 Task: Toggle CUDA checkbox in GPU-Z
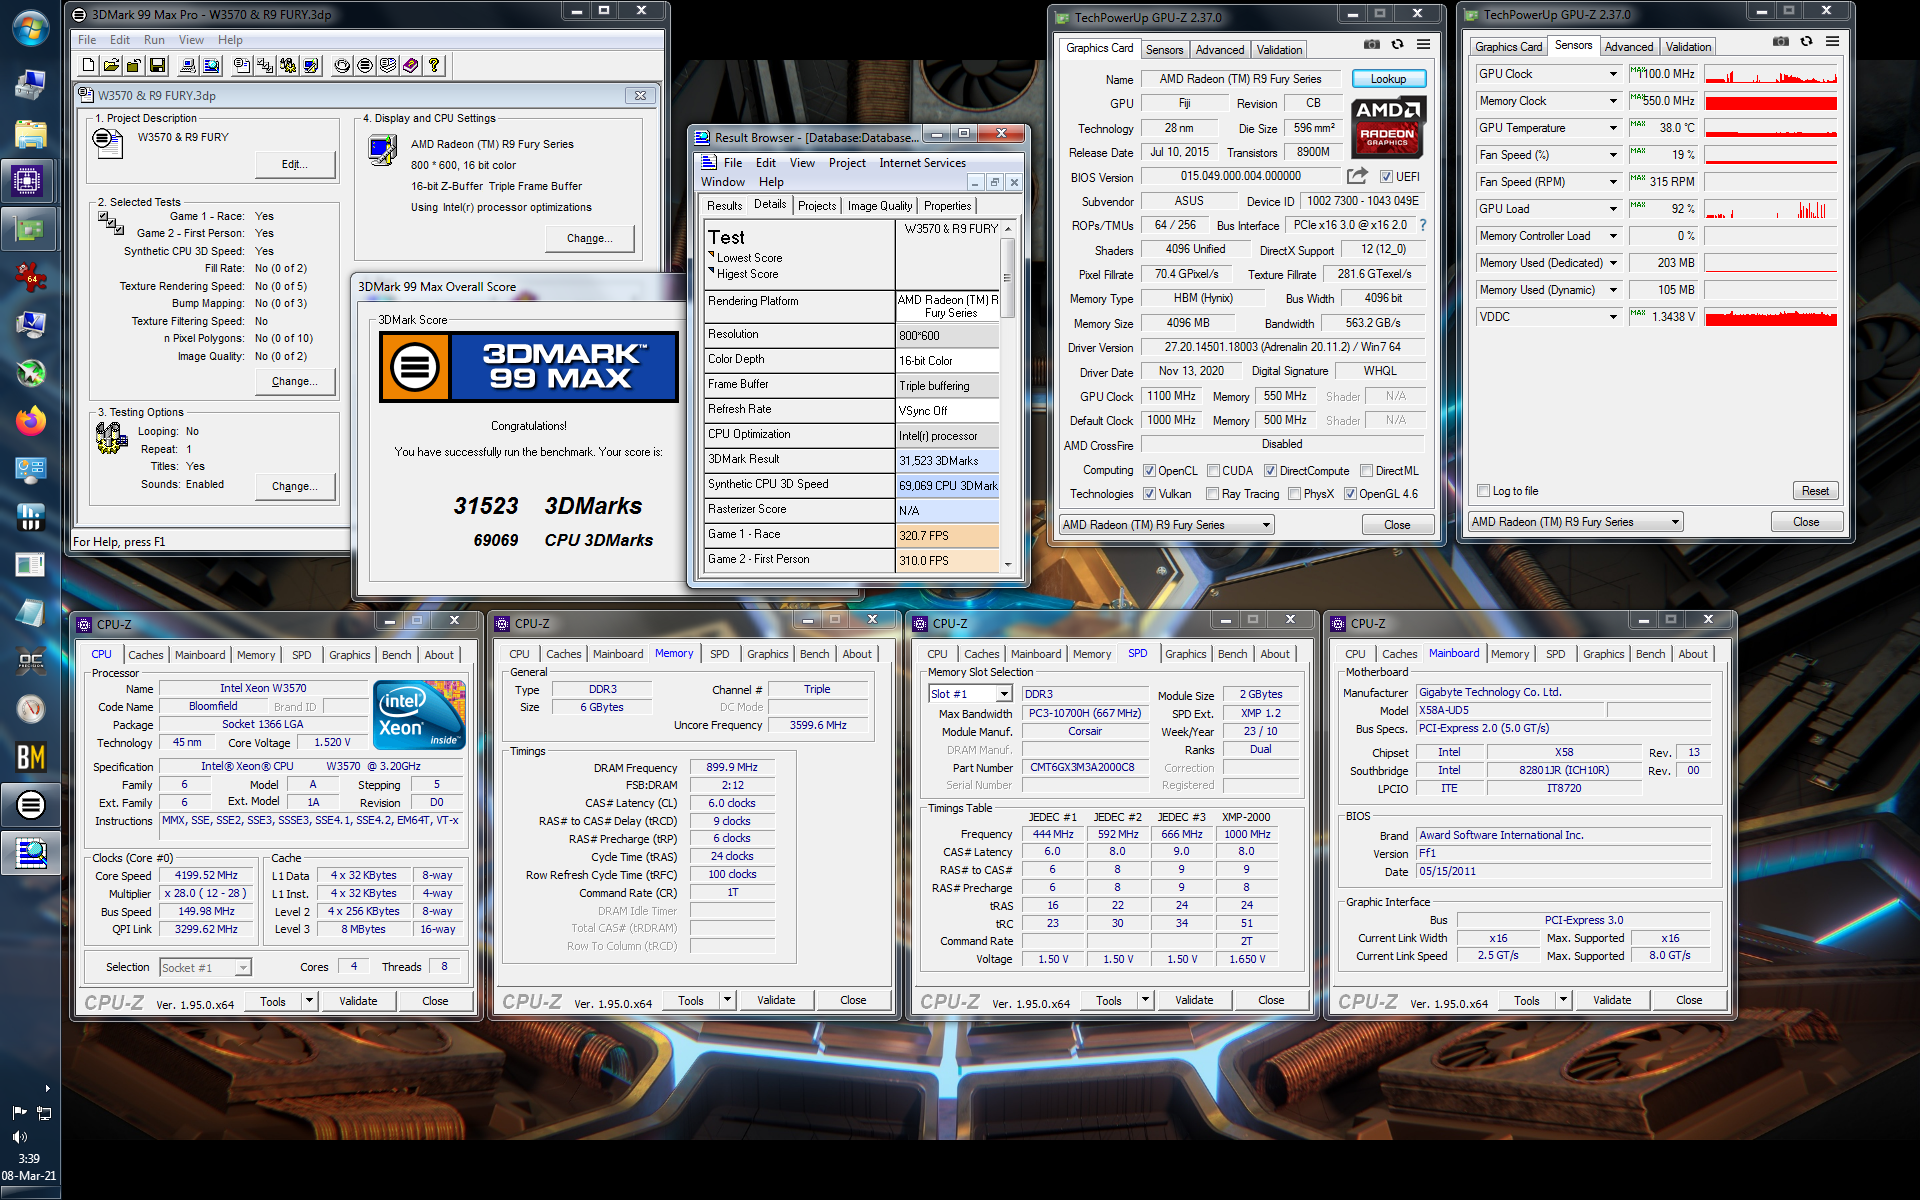click(1213, 471)
